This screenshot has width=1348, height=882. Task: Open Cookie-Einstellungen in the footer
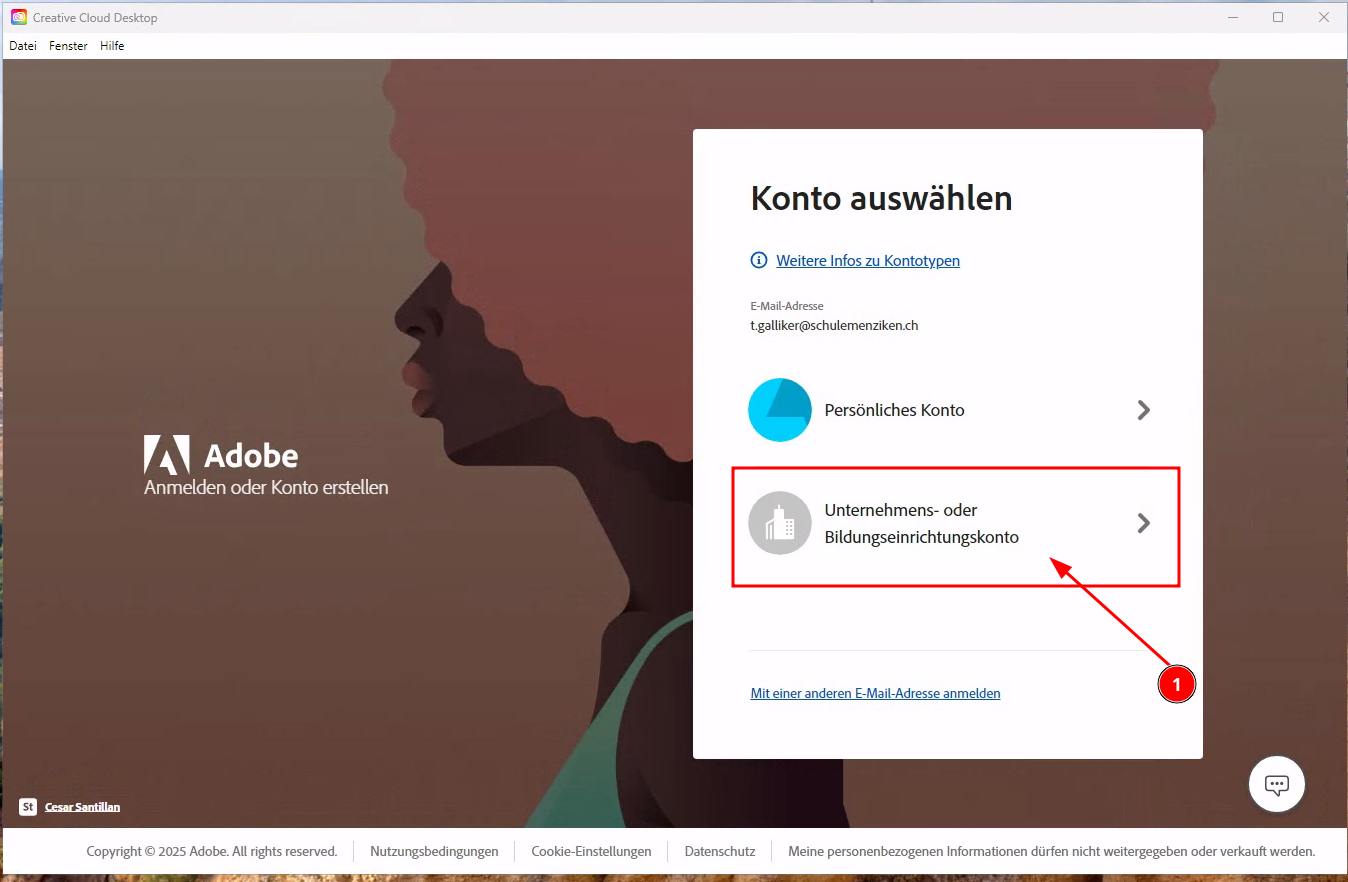tap(591, 852)
